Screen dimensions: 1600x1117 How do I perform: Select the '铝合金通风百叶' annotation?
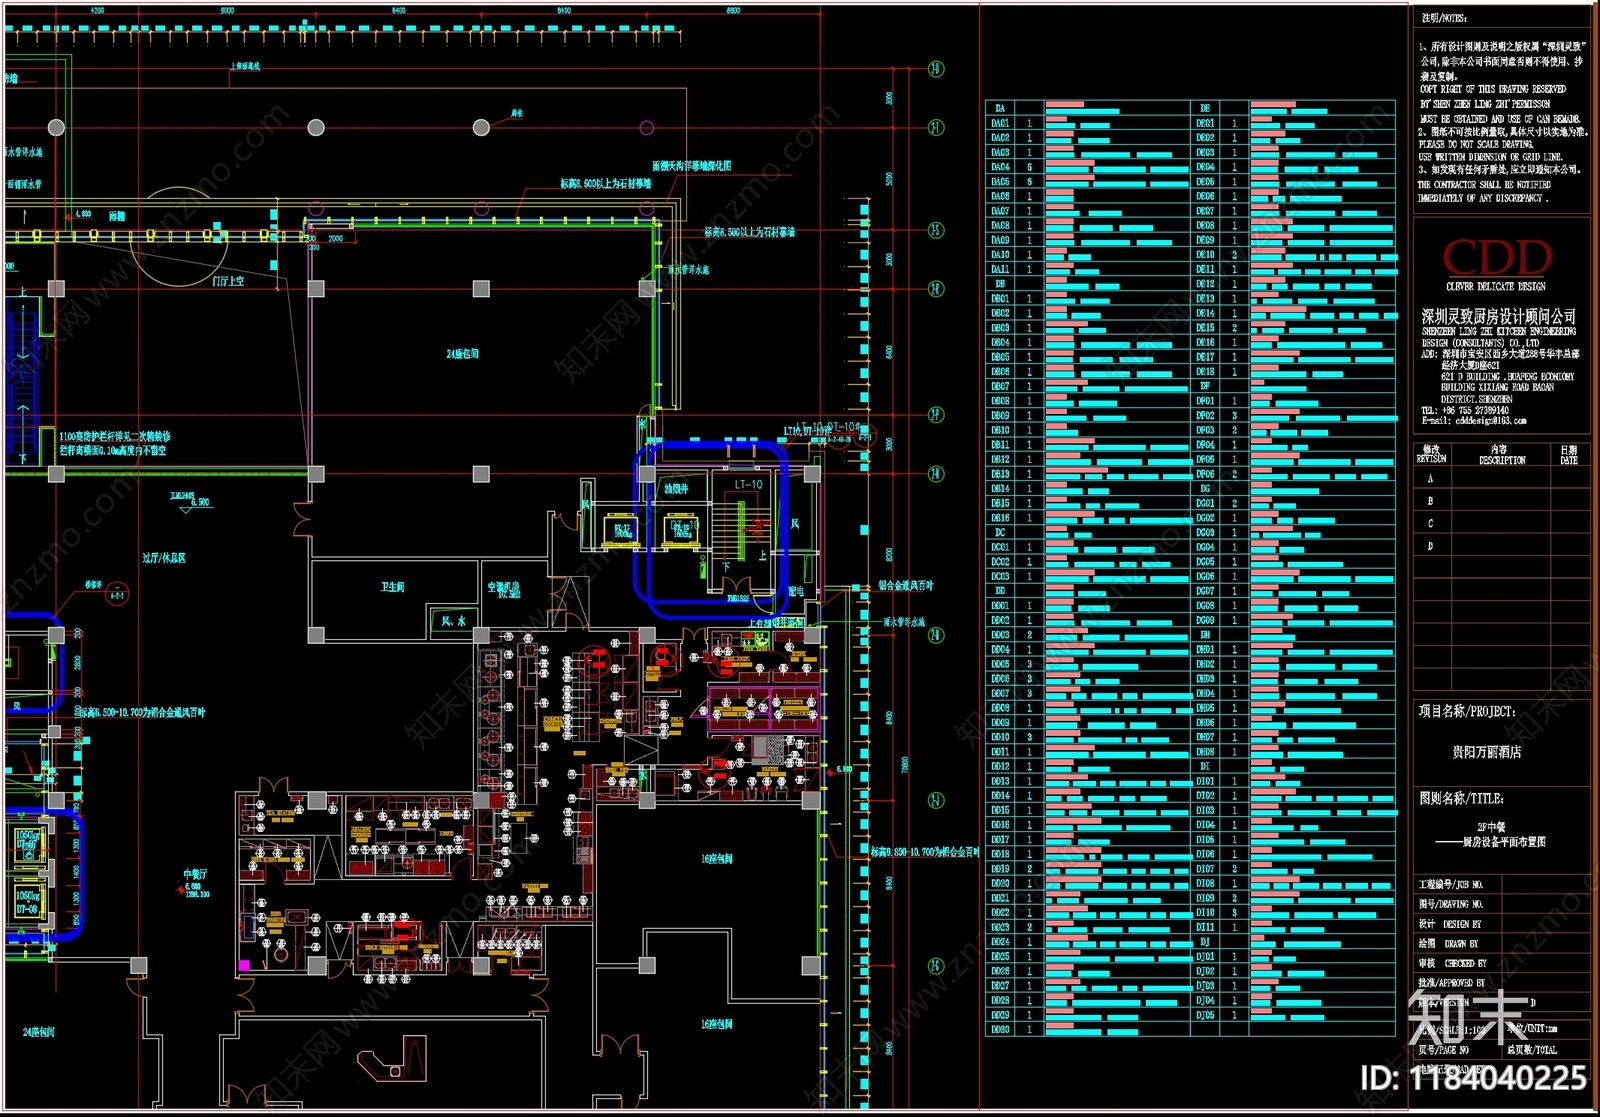tap(906, 586)
